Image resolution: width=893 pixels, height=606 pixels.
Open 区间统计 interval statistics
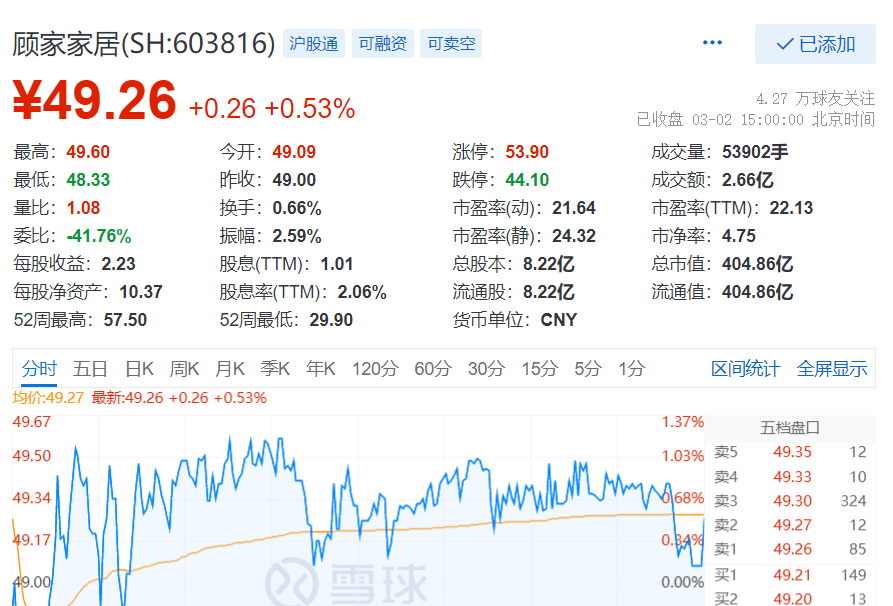tap(745, 369)
